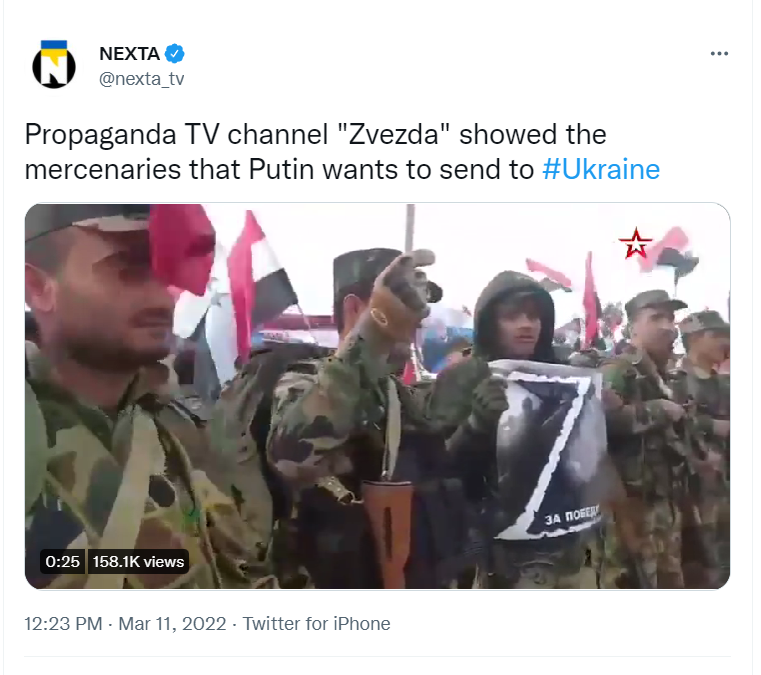Screen dimensions: 761x675
Task: Click the Zvezda red star watermark
Action: [635, 243]
